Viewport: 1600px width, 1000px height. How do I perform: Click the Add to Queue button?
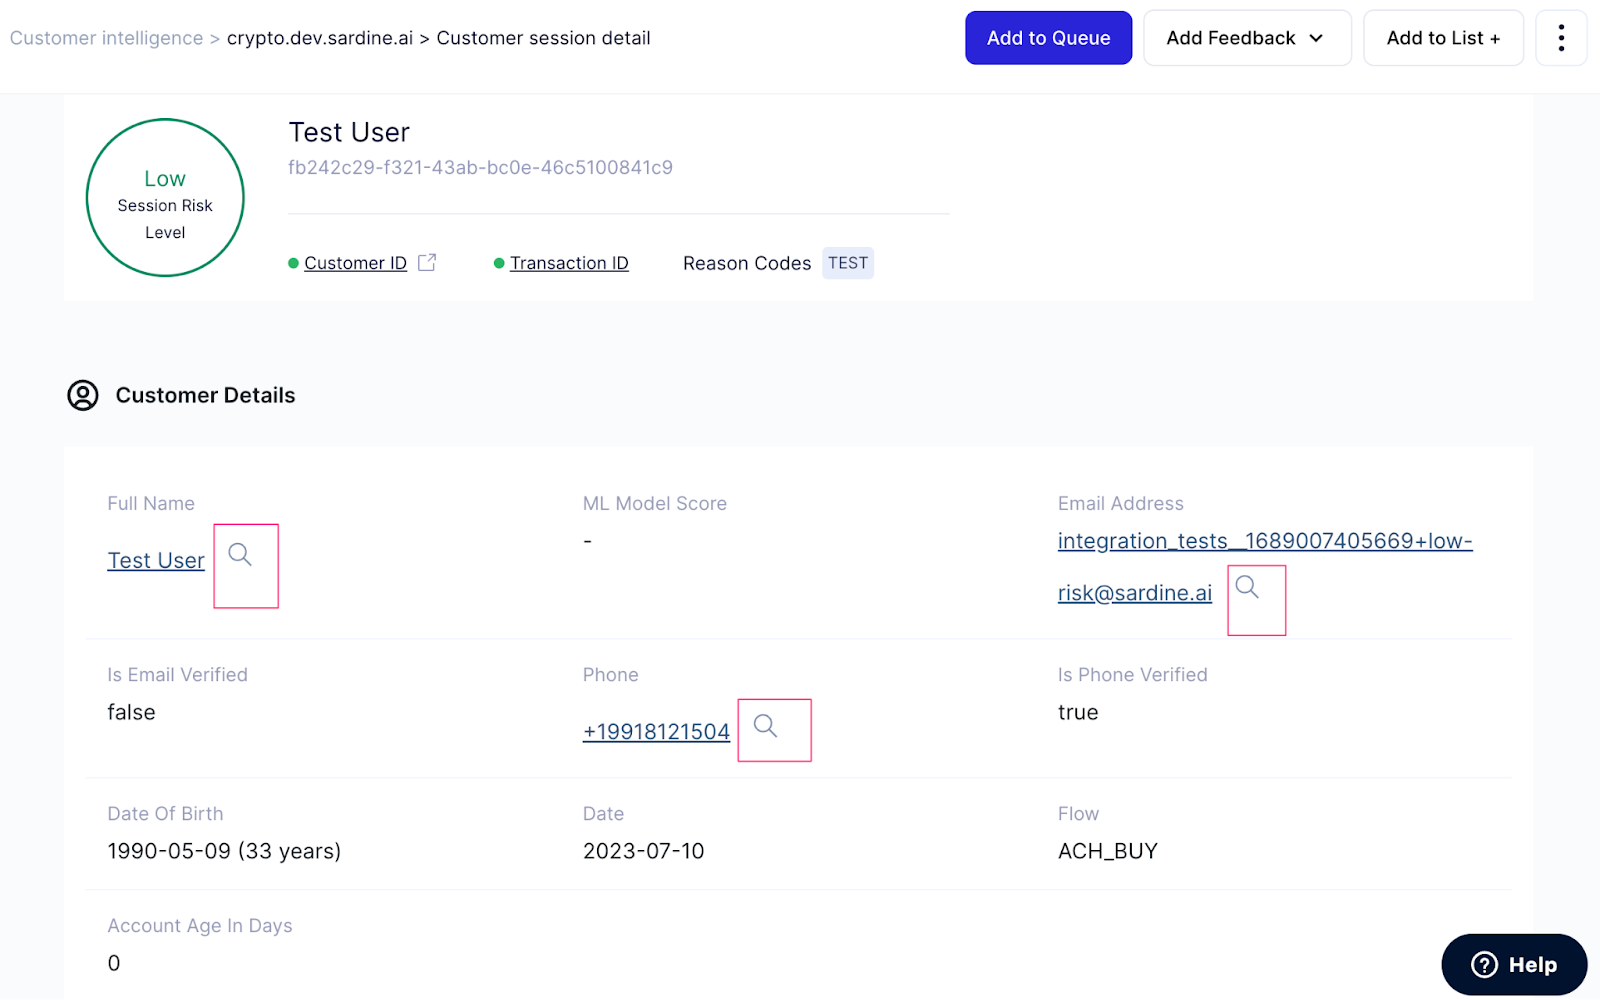click(x=1048, y=37)
